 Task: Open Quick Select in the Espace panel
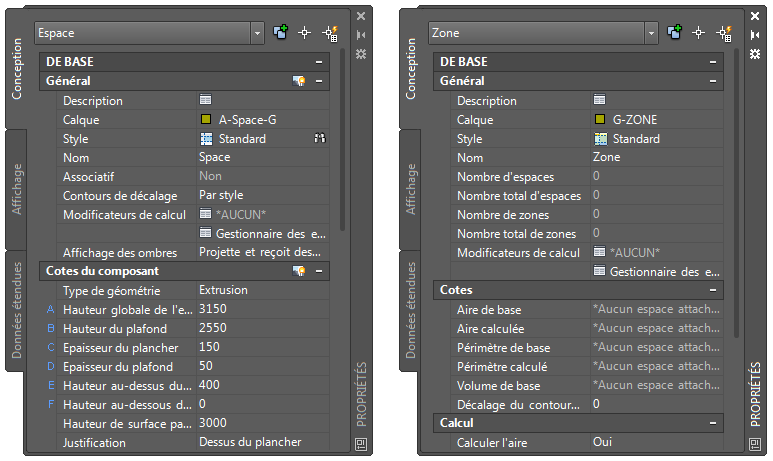coord(331,33)
